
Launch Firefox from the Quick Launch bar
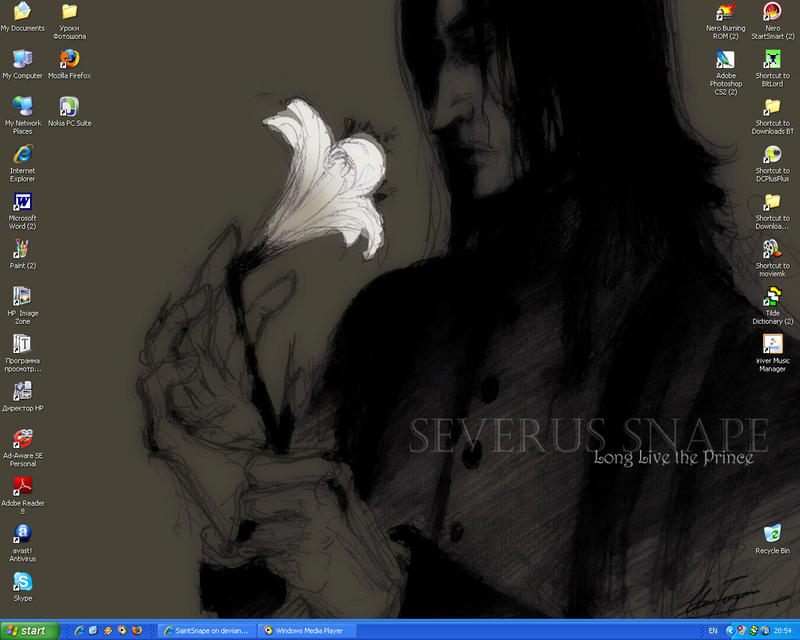(137, 631)
